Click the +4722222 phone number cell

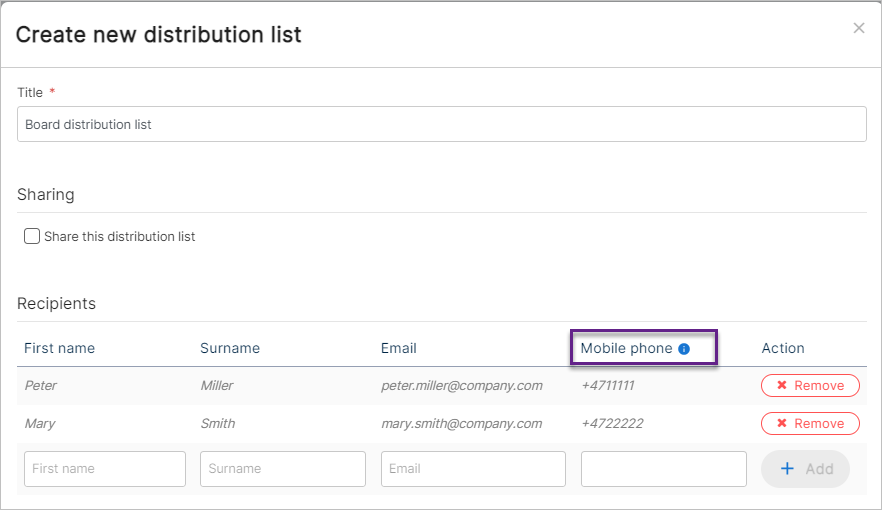point(613,423)
